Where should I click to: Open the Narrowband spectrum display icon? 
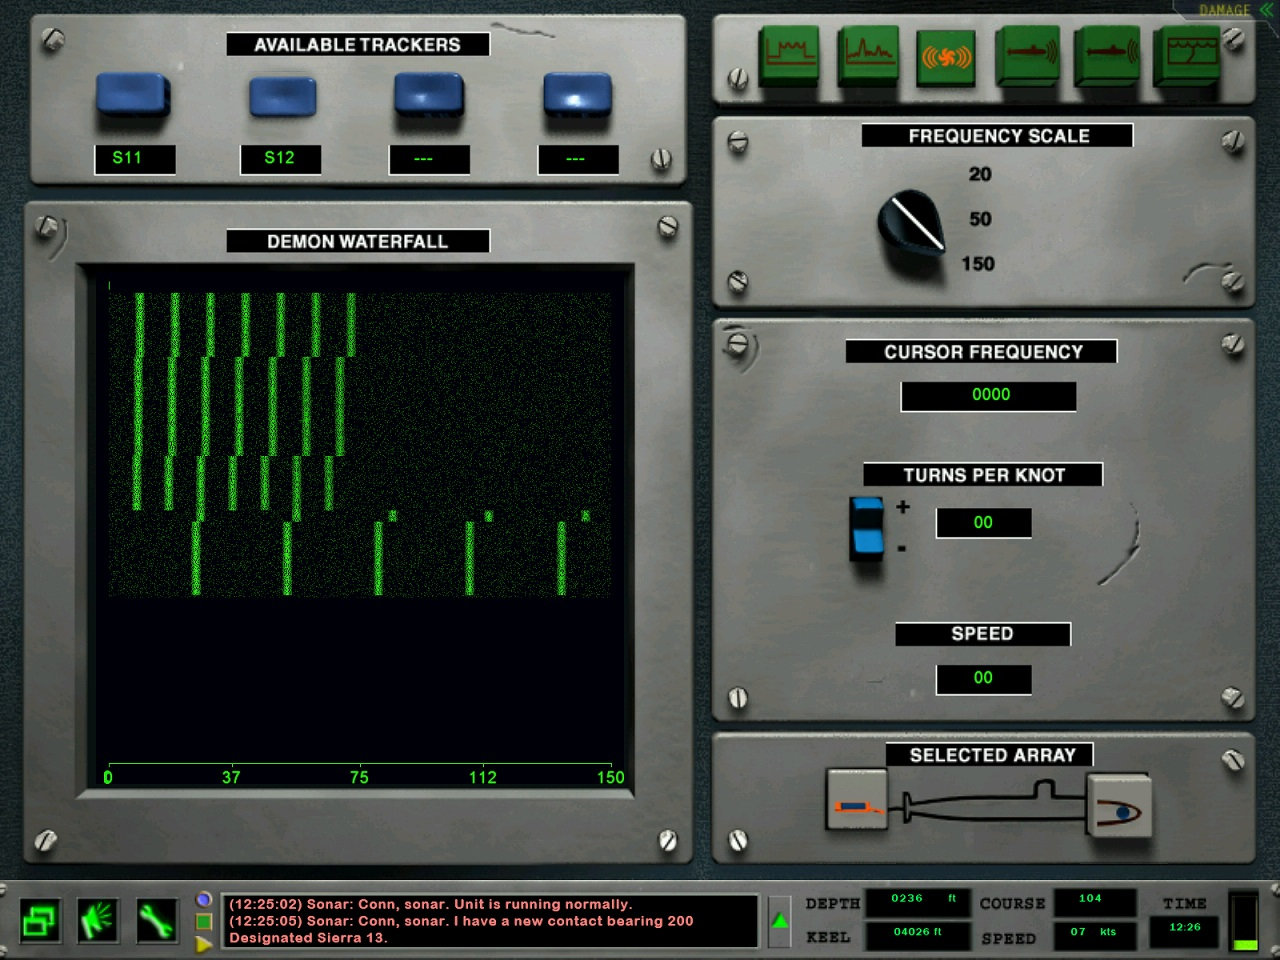point(868,54)
